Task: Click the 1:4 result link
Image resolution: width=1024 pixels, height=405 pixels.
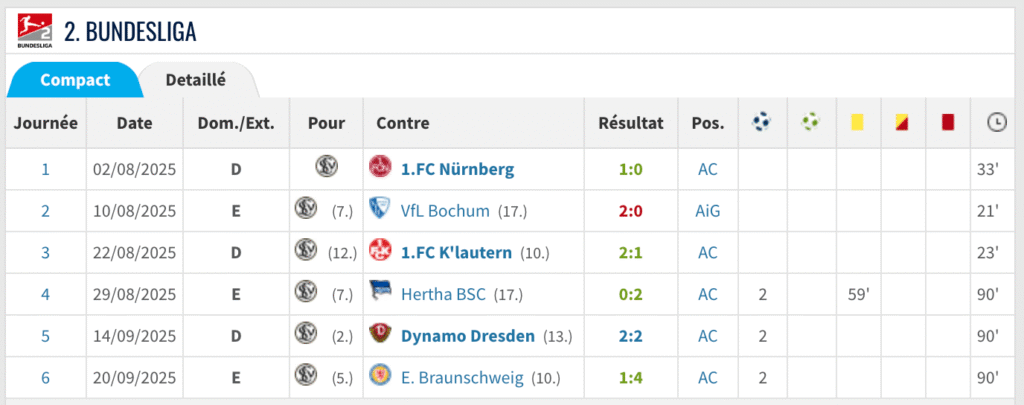Action: tap(630, 377)
